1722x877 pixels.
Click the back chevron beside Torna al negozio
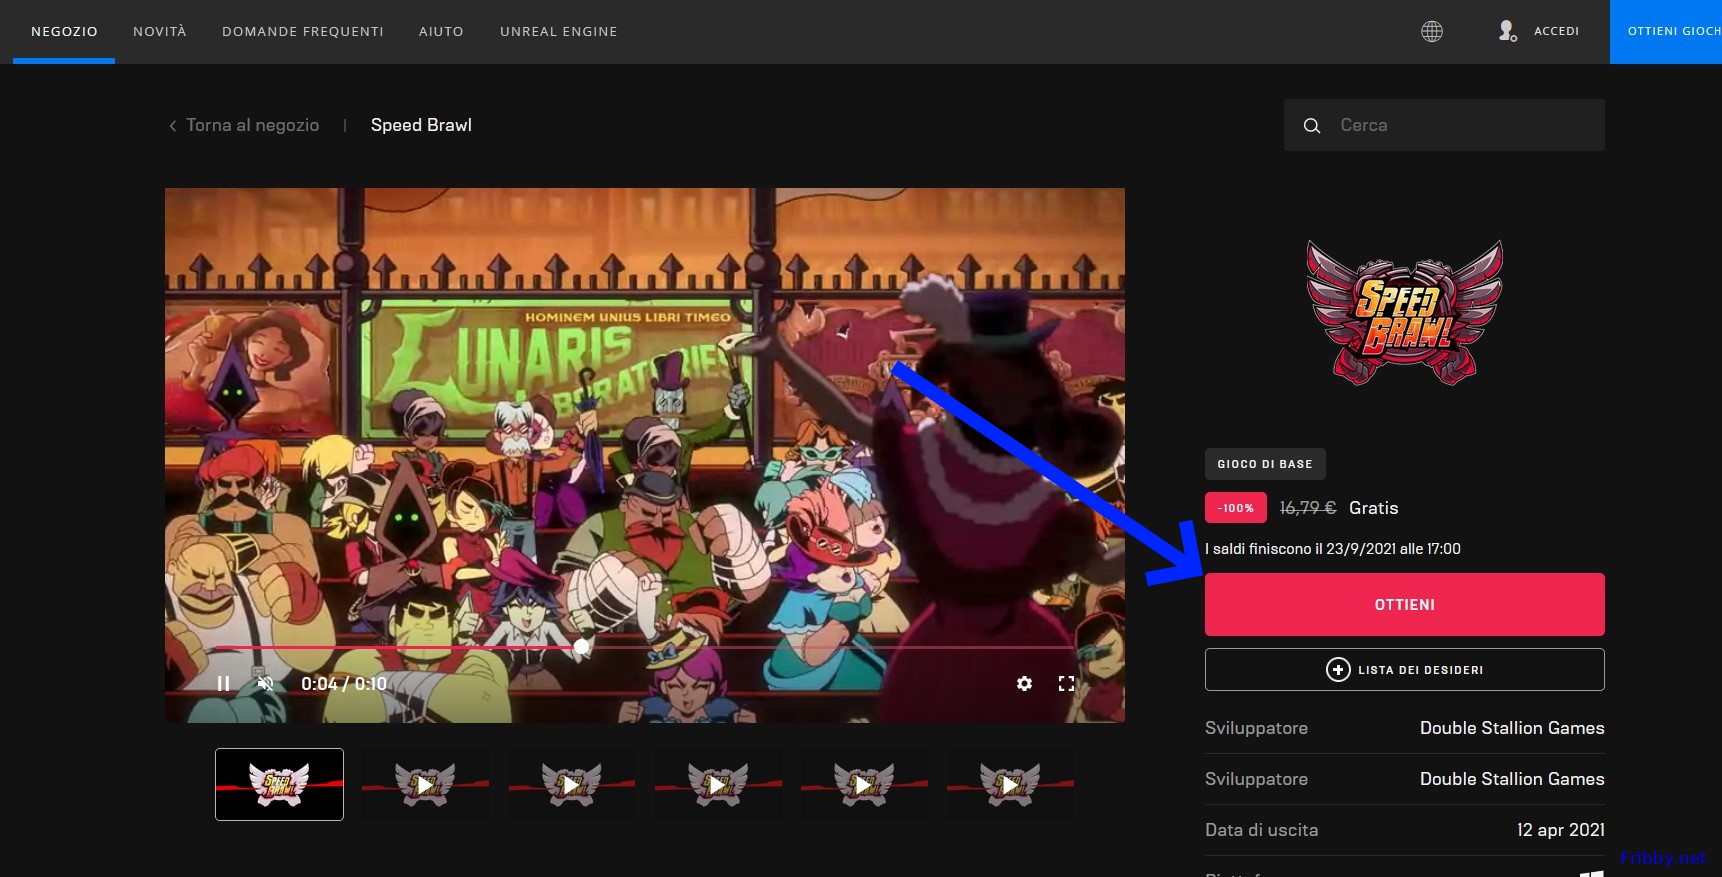pyautogui.click(x=173, y=126)
